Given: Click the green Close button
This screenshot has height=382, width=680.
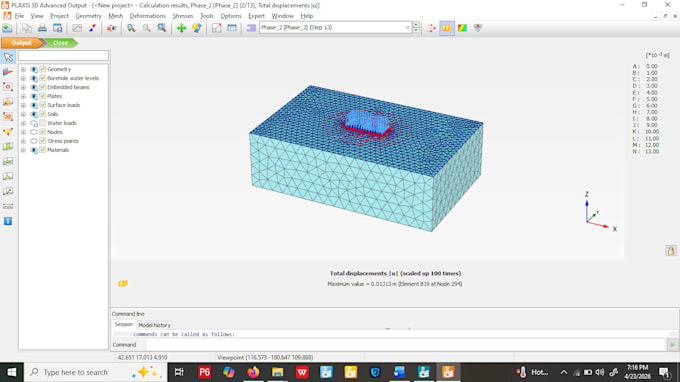Looking at the screenshot, I should coord(60,43).
